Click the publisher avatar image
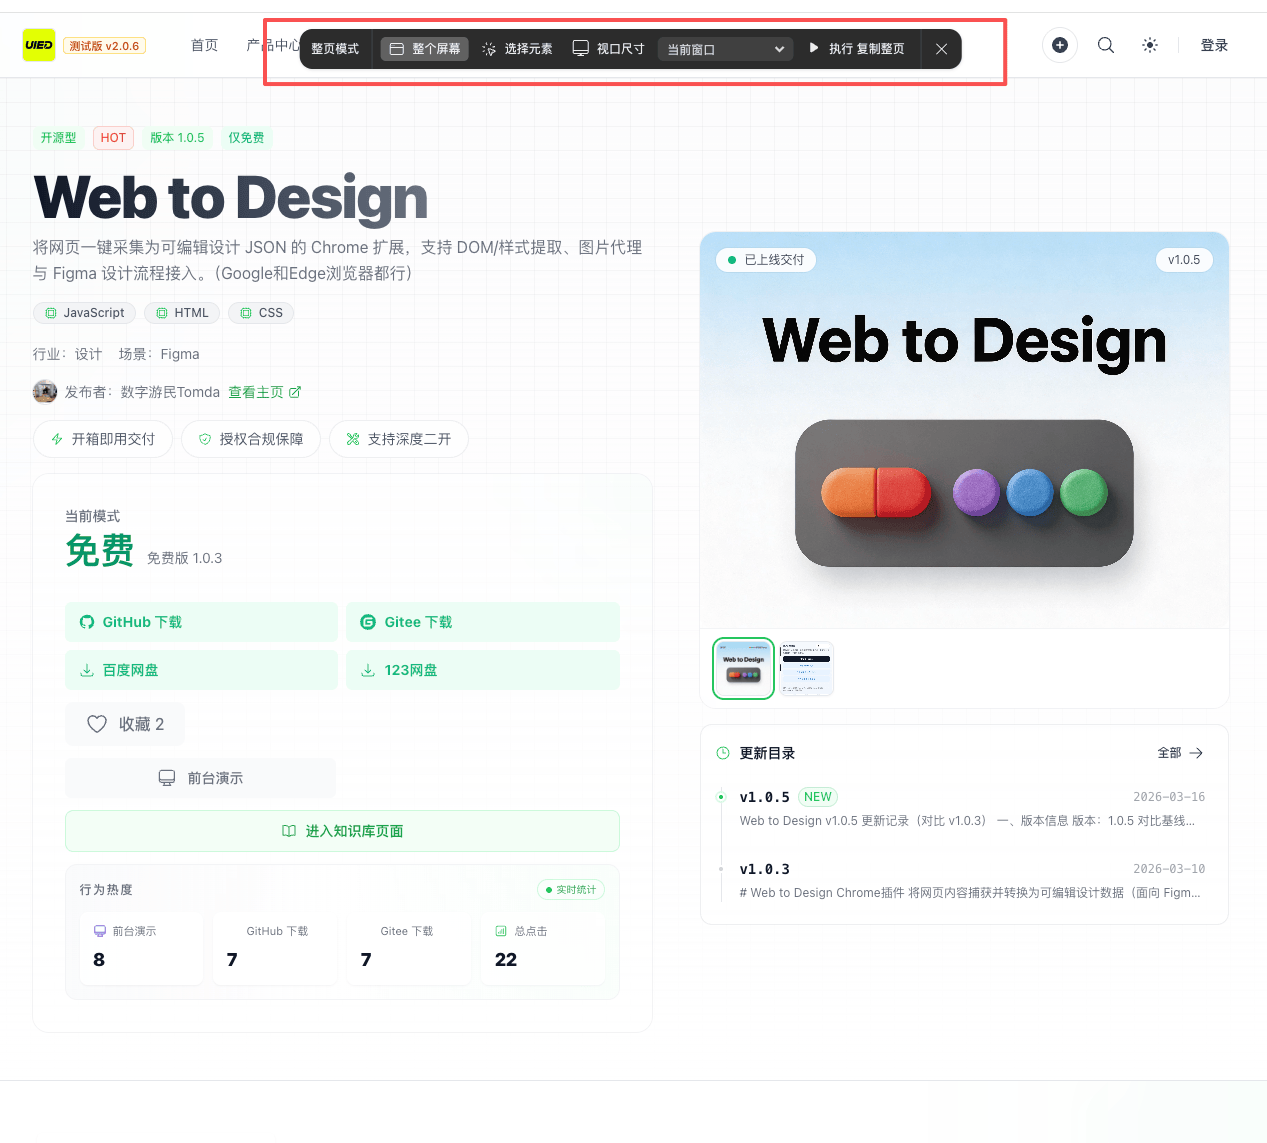Screen dimensions: 1267x1143 (x=45, y=392)
